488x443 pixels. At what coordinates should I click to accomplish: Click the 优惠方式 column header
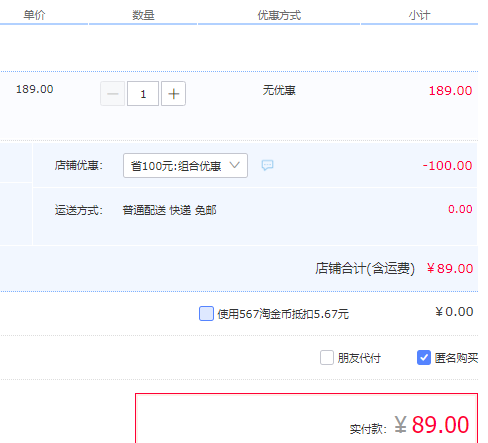click(279, 15)
